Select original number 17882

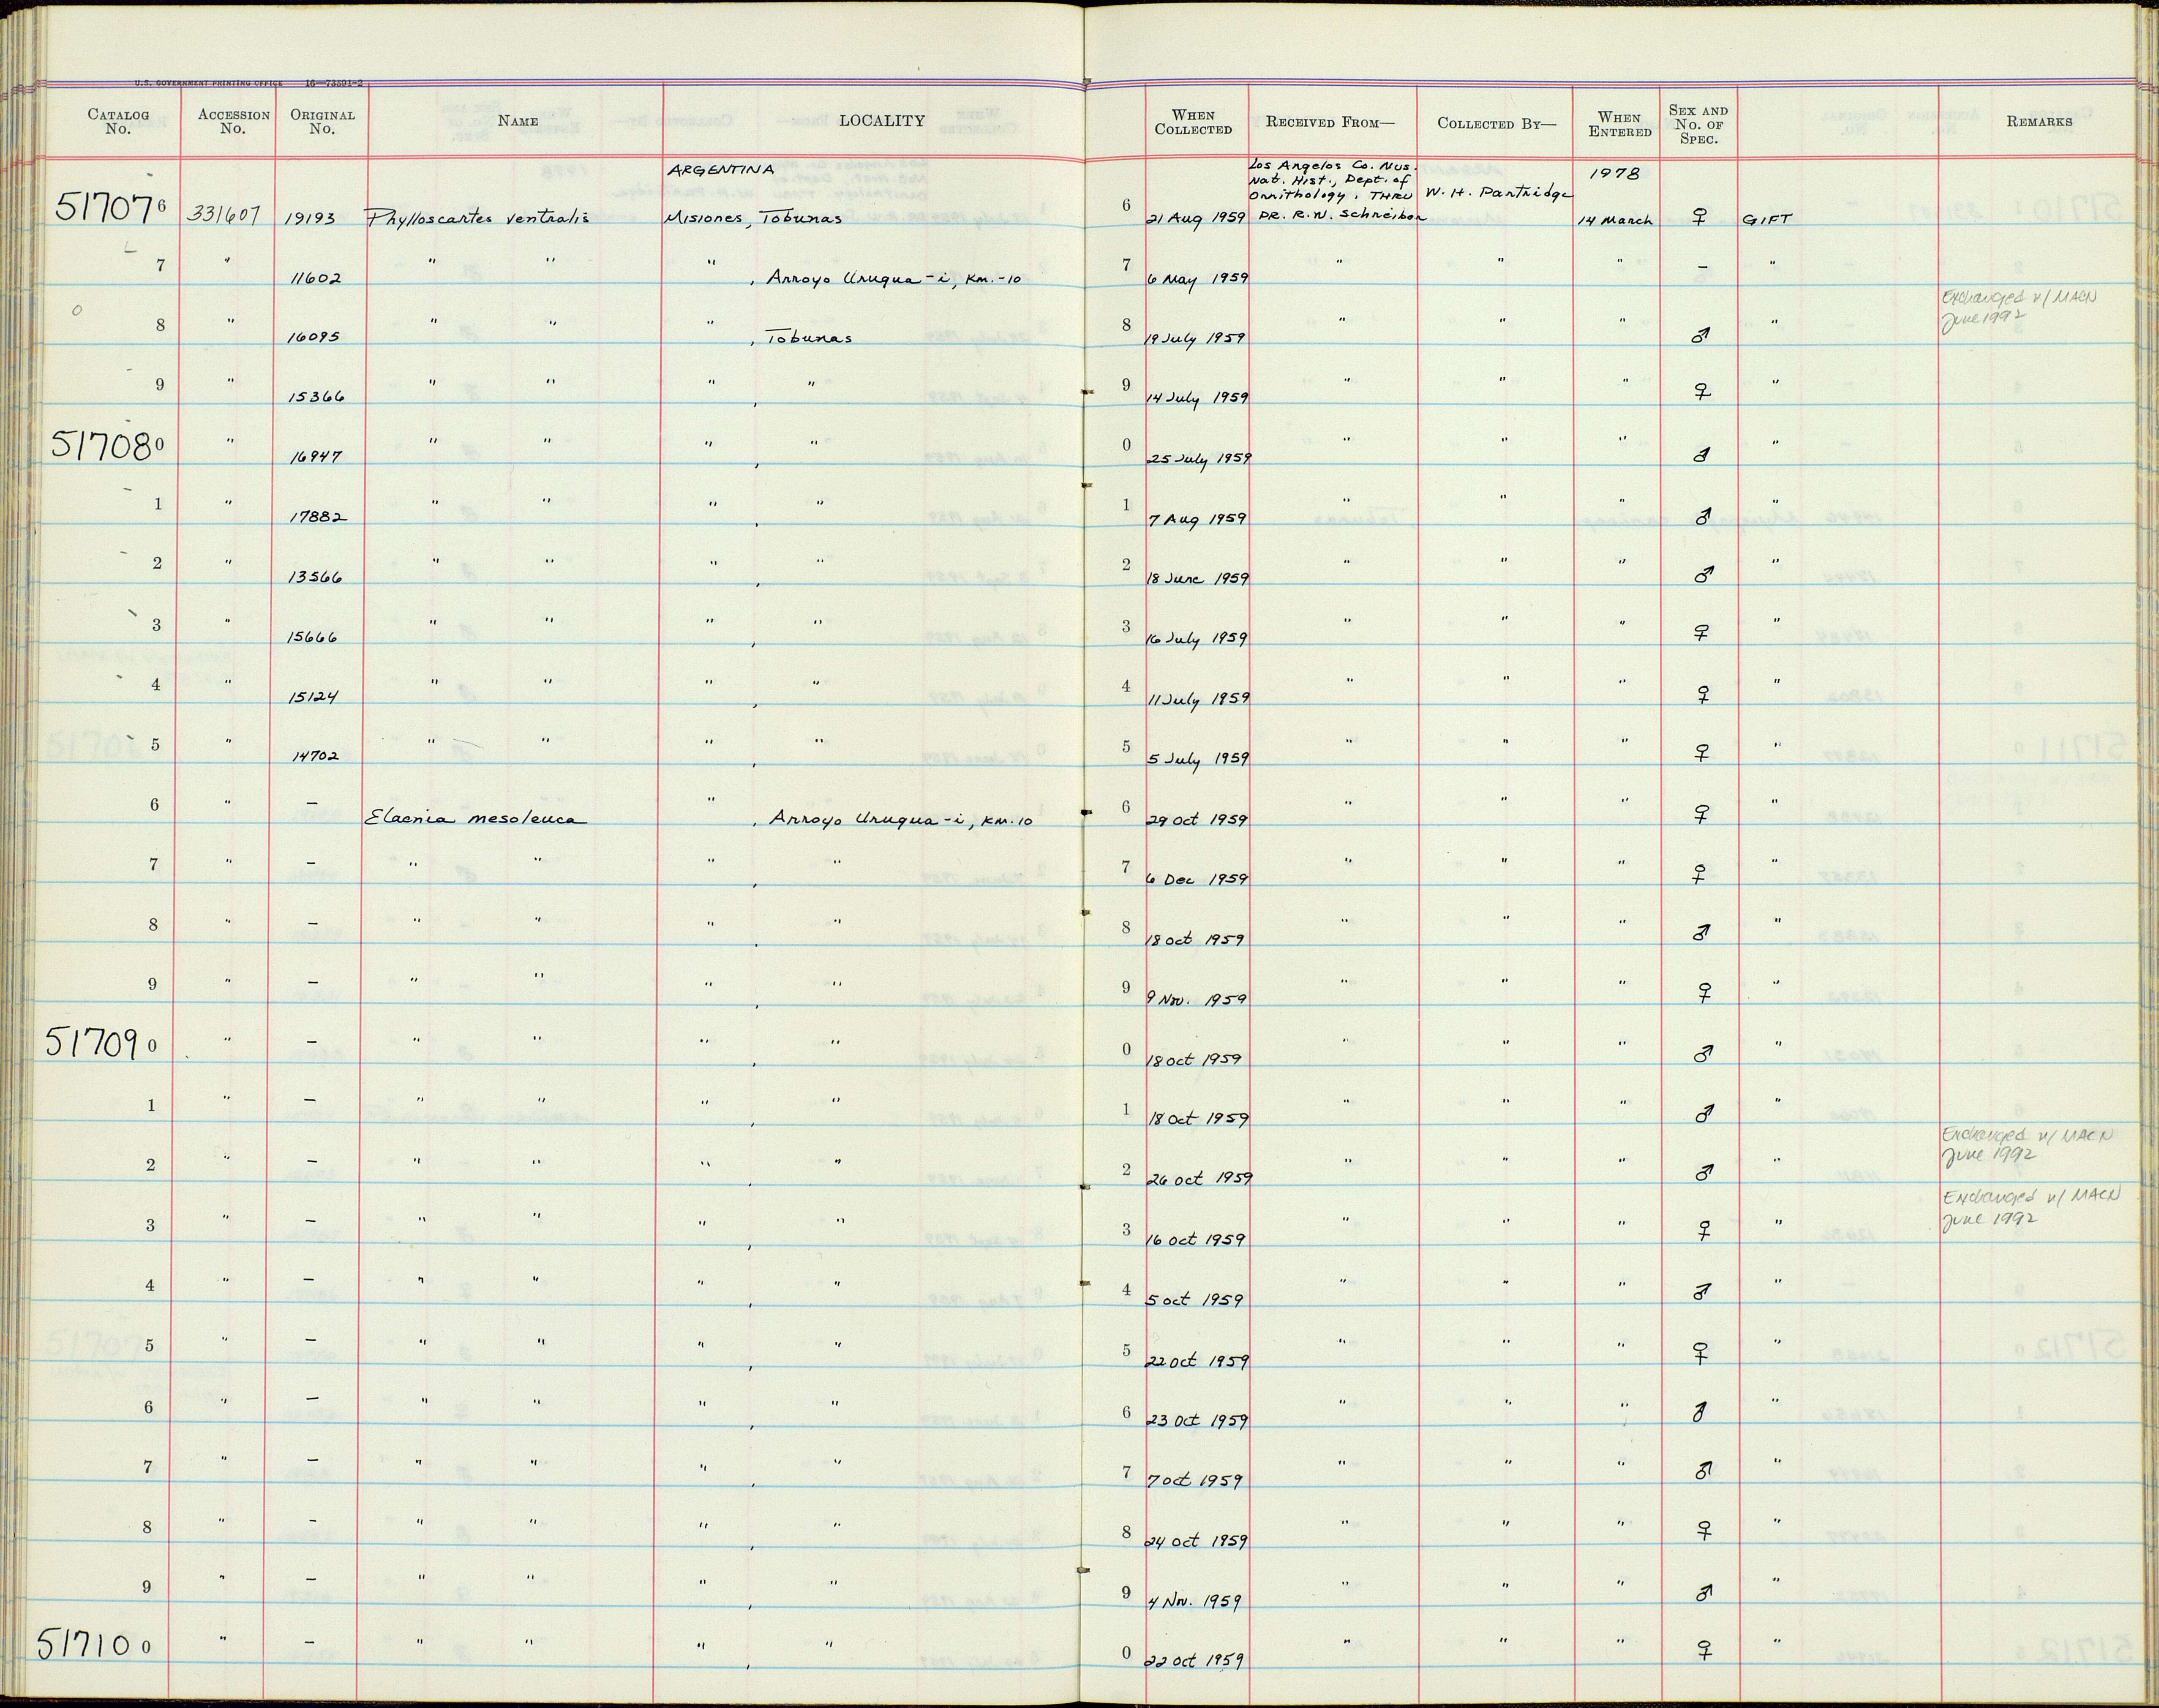click(x=318, y=518)
